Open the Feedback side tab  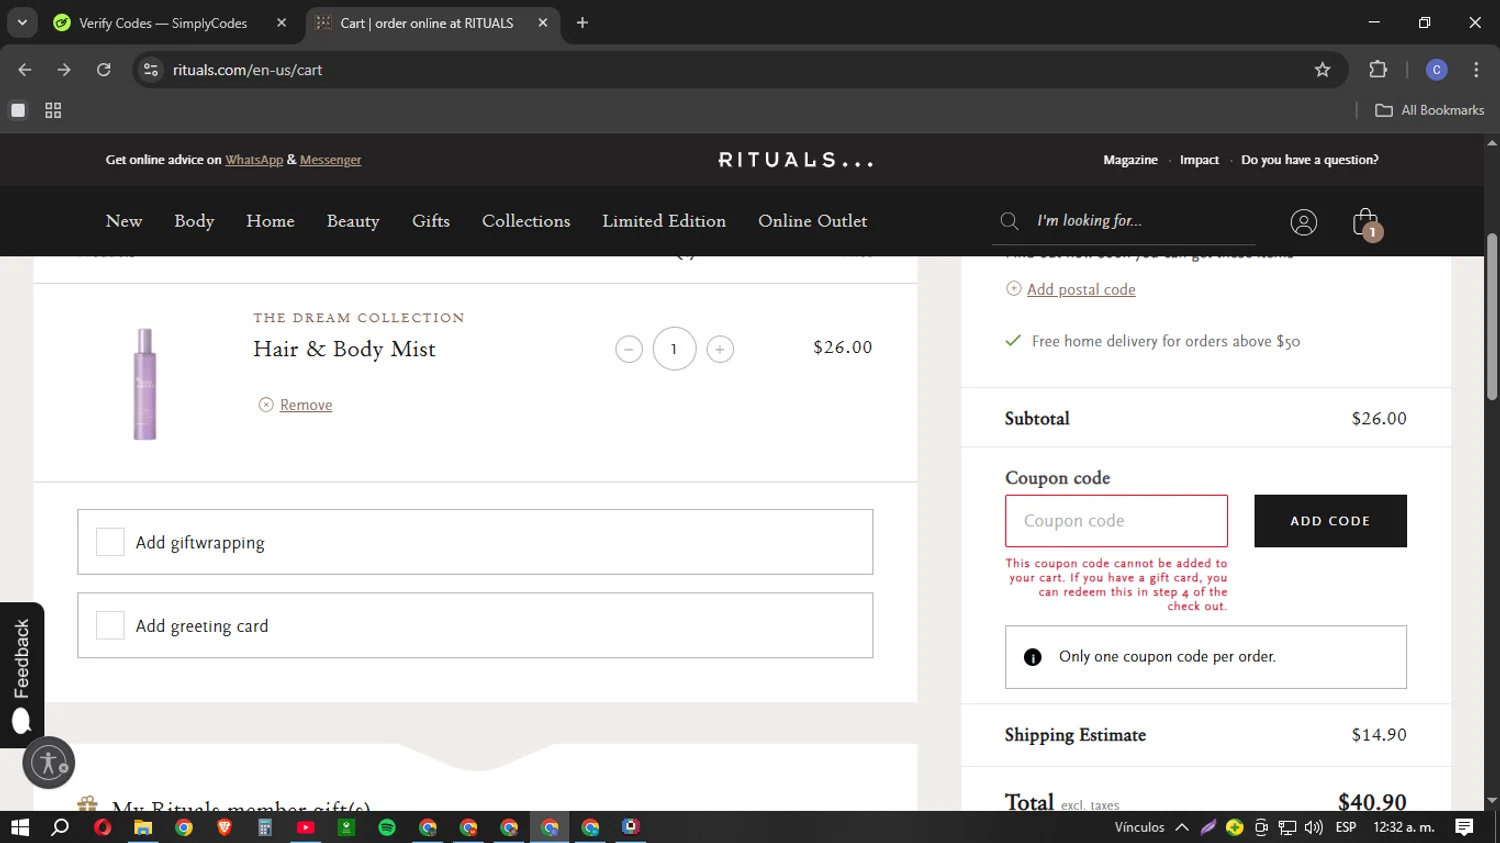[x=21, y=674]
